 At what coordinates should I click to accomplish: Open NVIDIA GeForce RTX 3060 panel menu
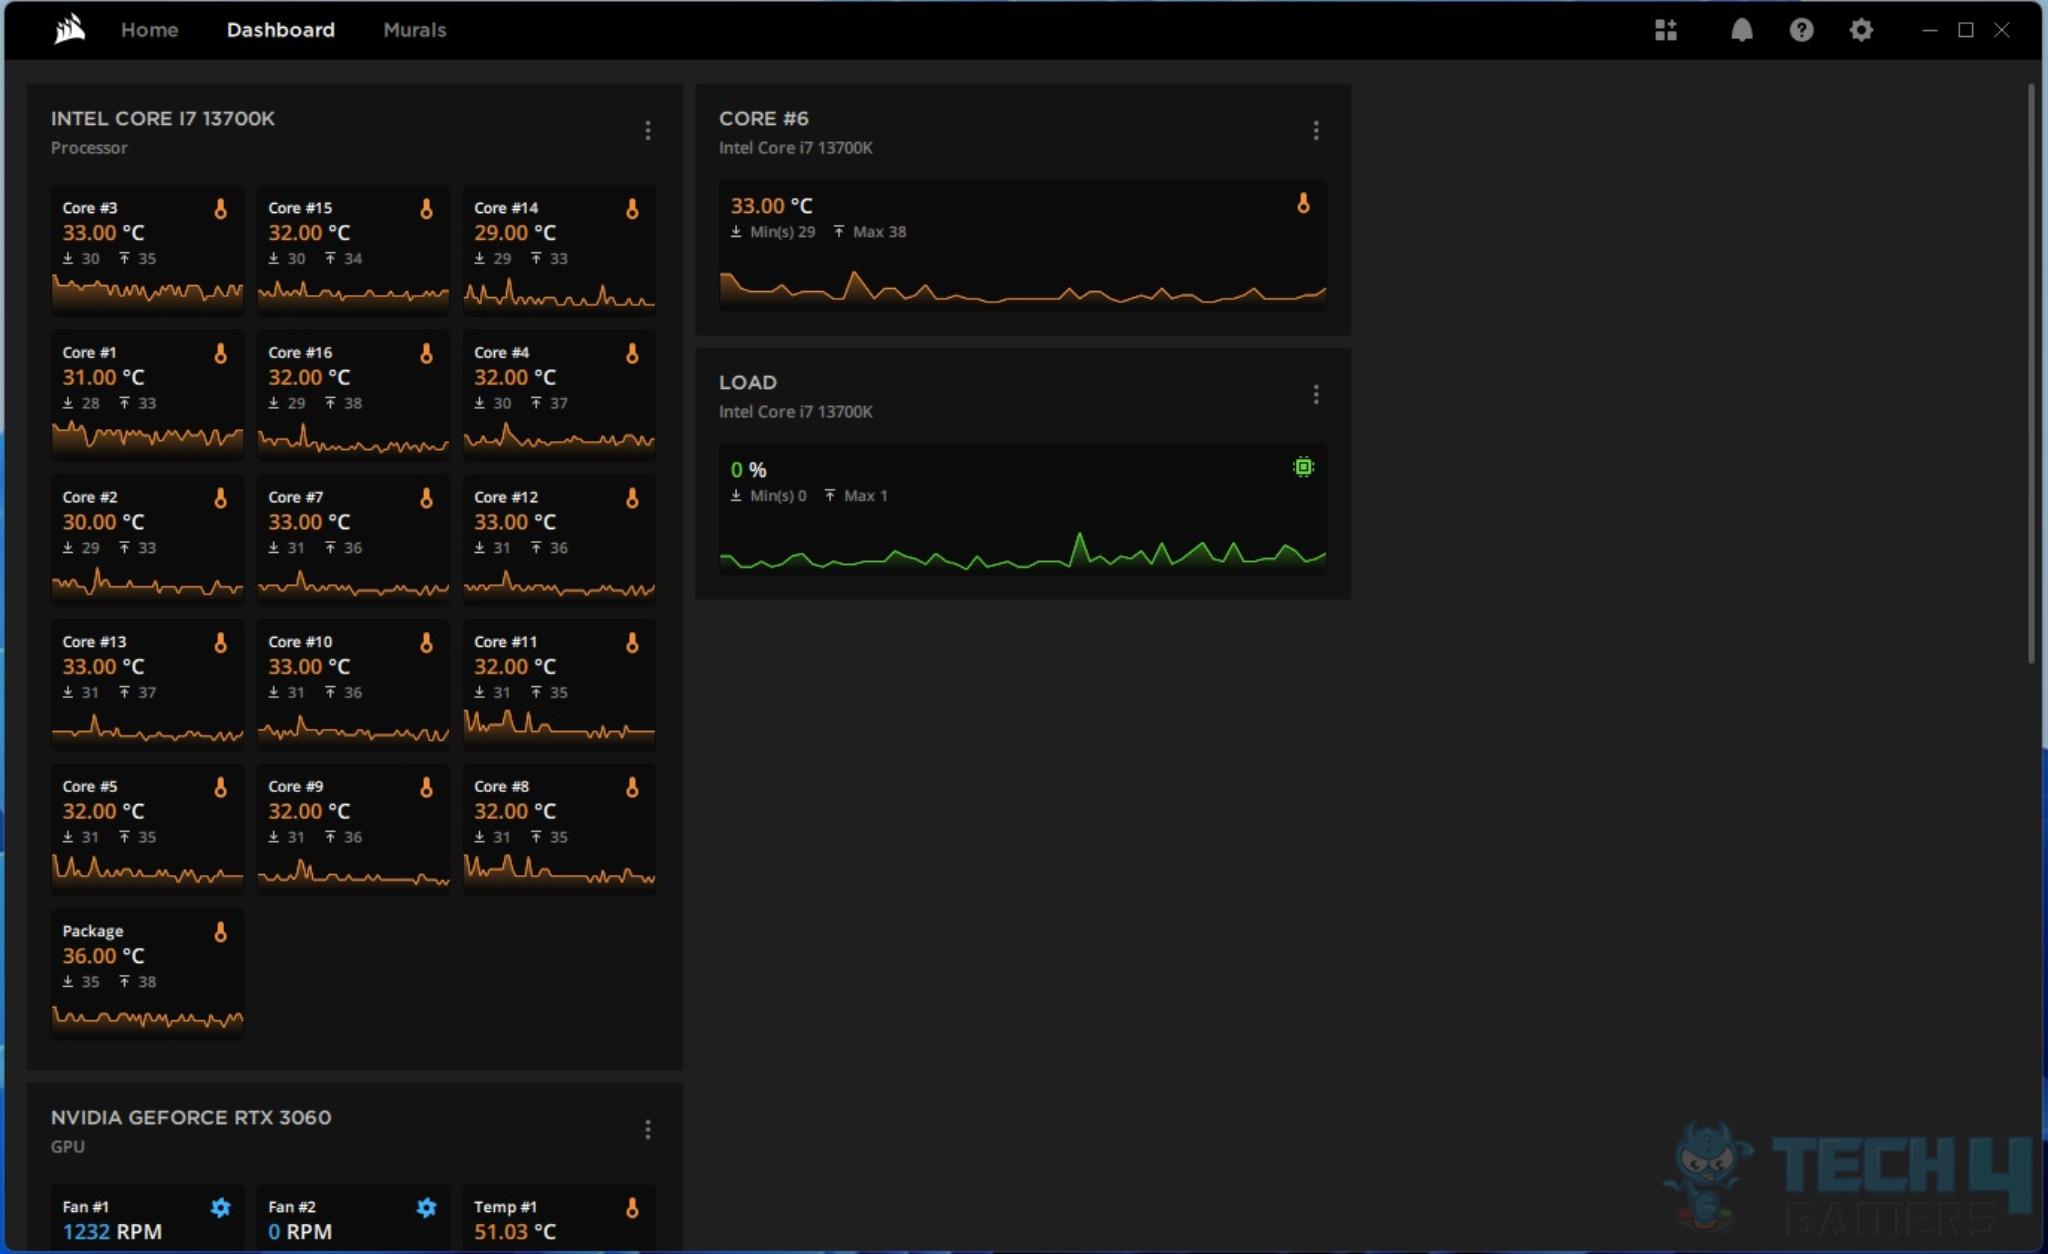click(x=648, y=1130)
